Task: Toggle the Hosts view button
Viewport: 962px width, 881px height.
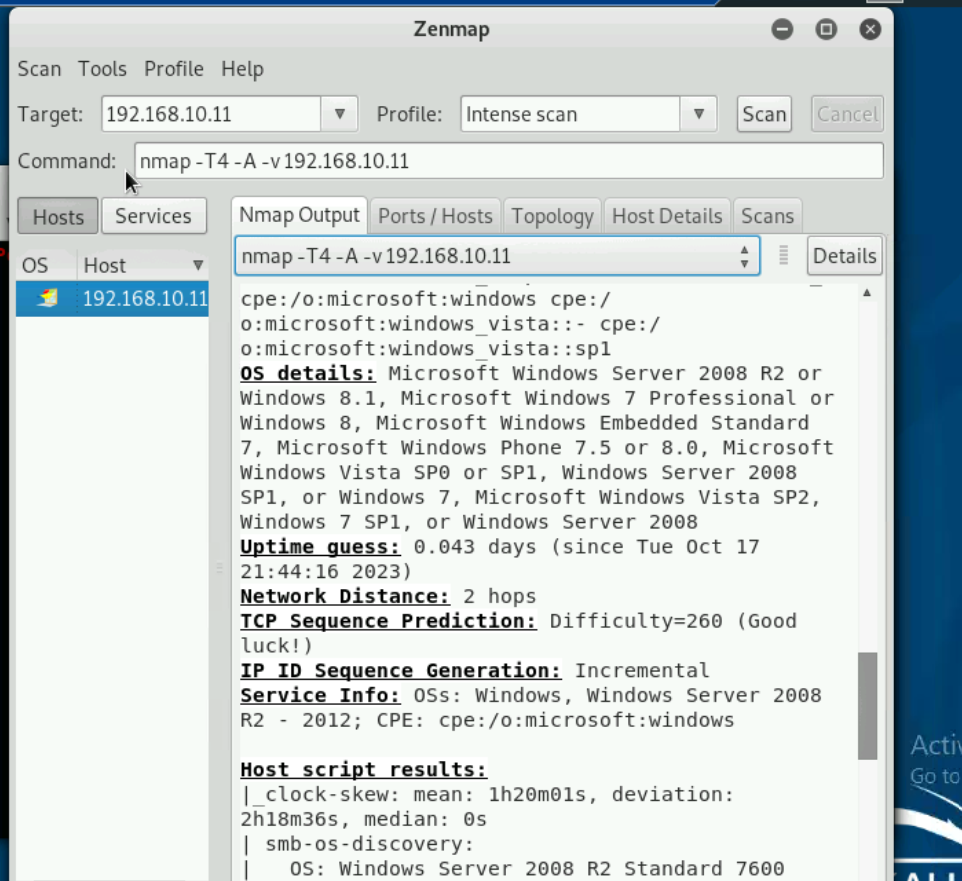Action: coord(58,216)
